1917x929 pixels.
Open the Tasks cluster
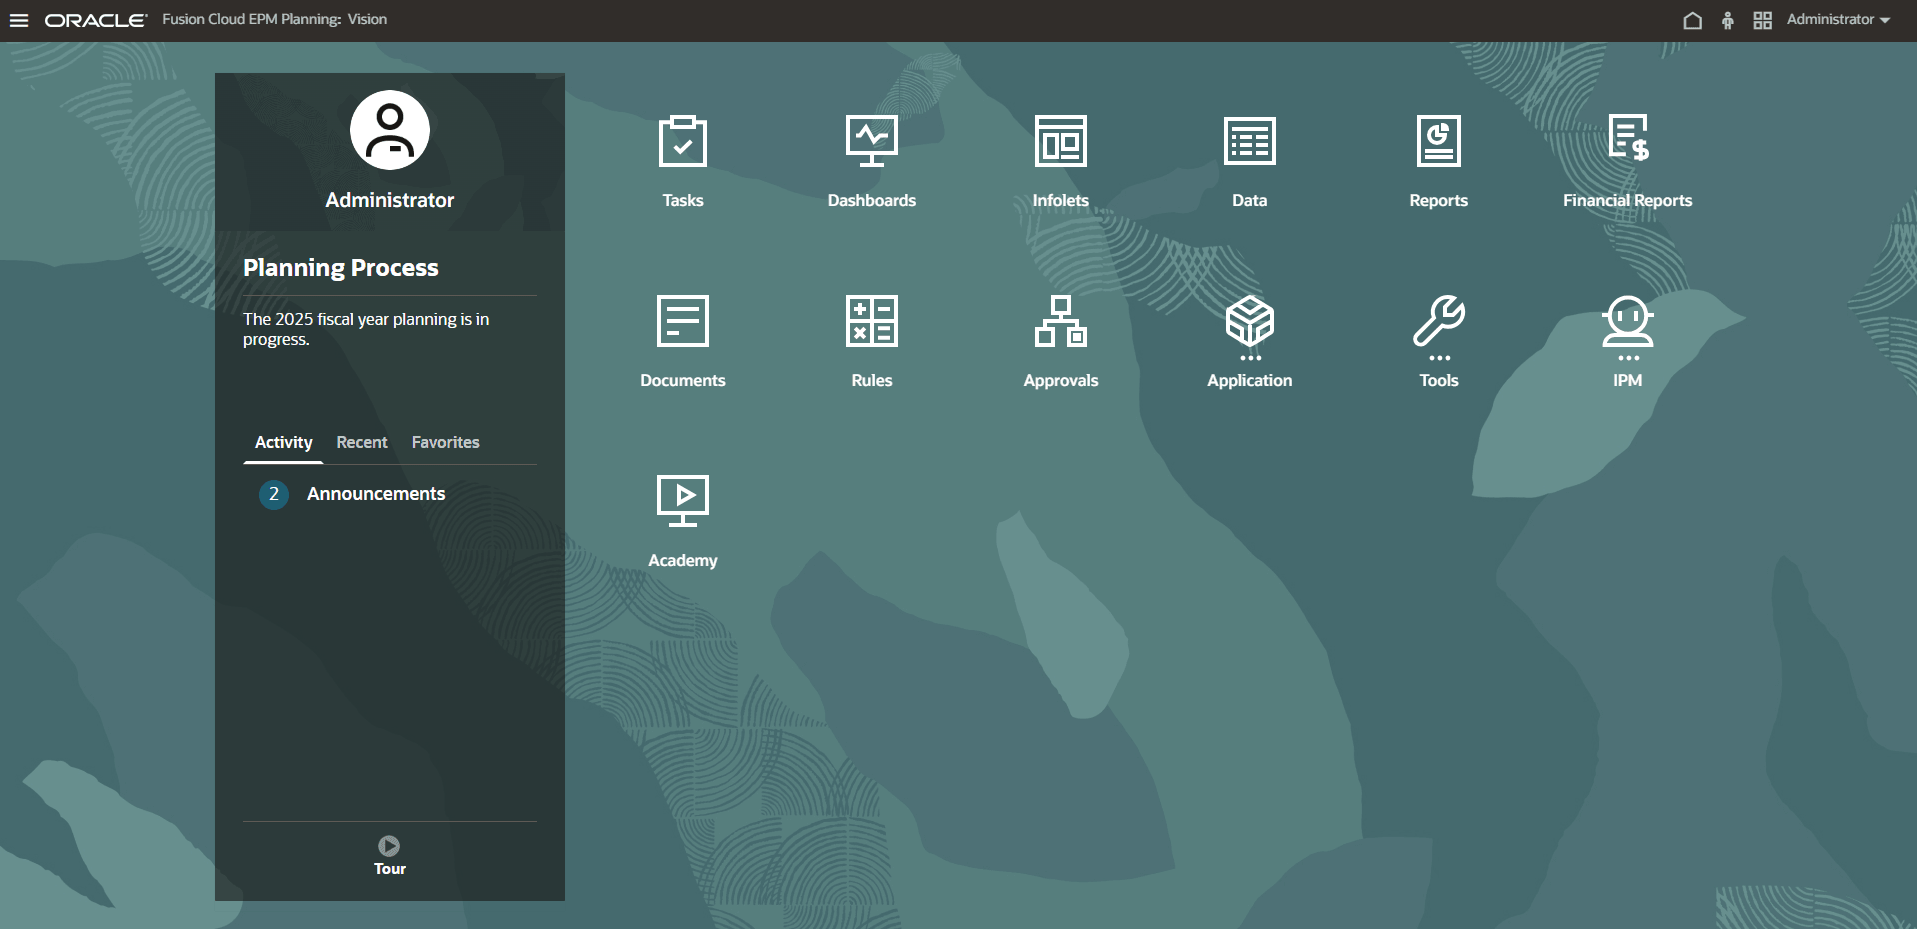tap(683, 161)
